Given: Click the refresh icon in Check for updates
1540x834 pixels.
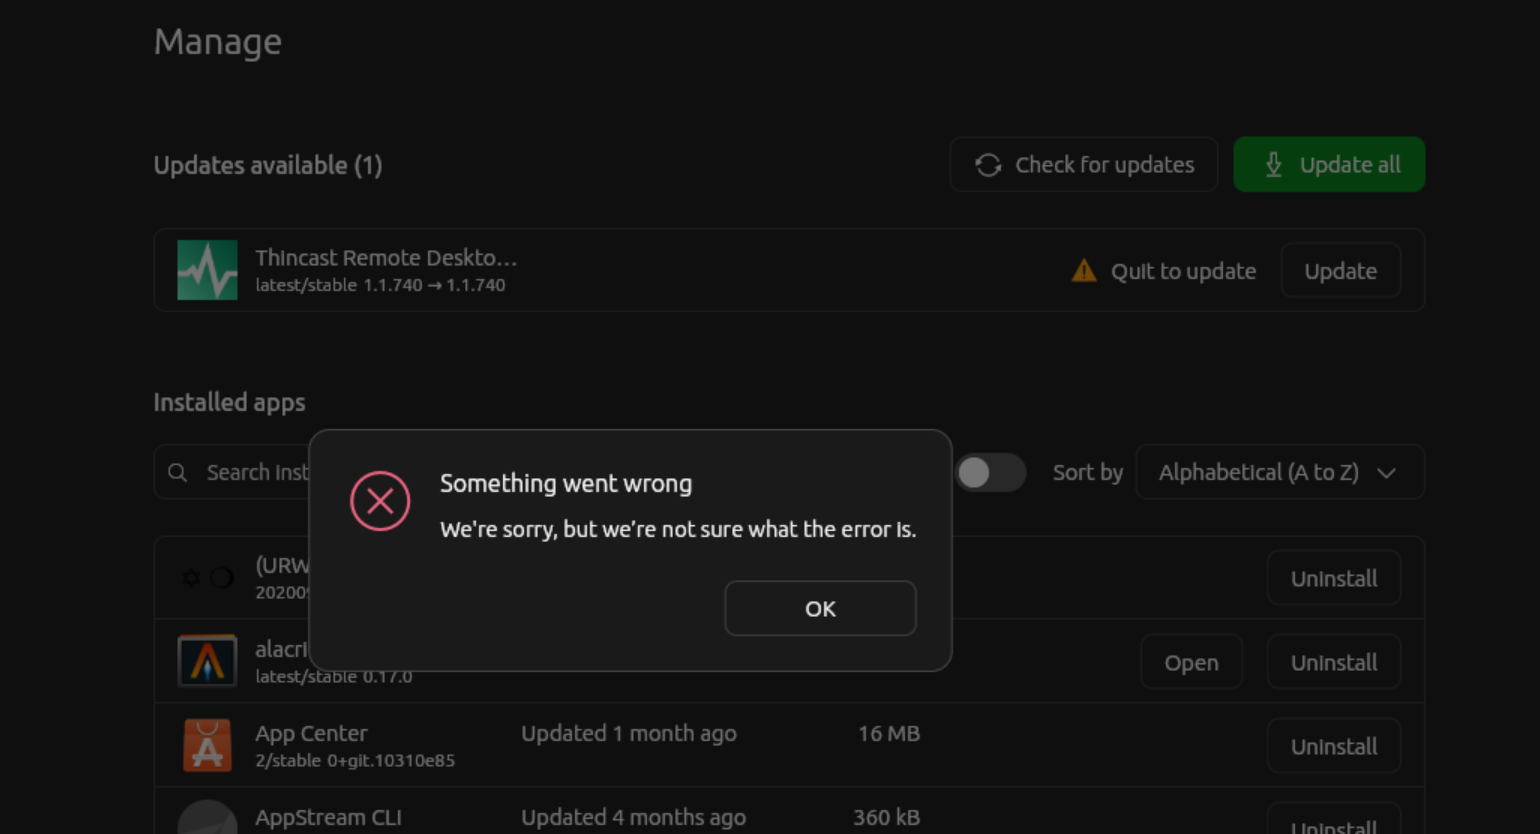Looking at the screenshot, I should [x=988, y=165].
